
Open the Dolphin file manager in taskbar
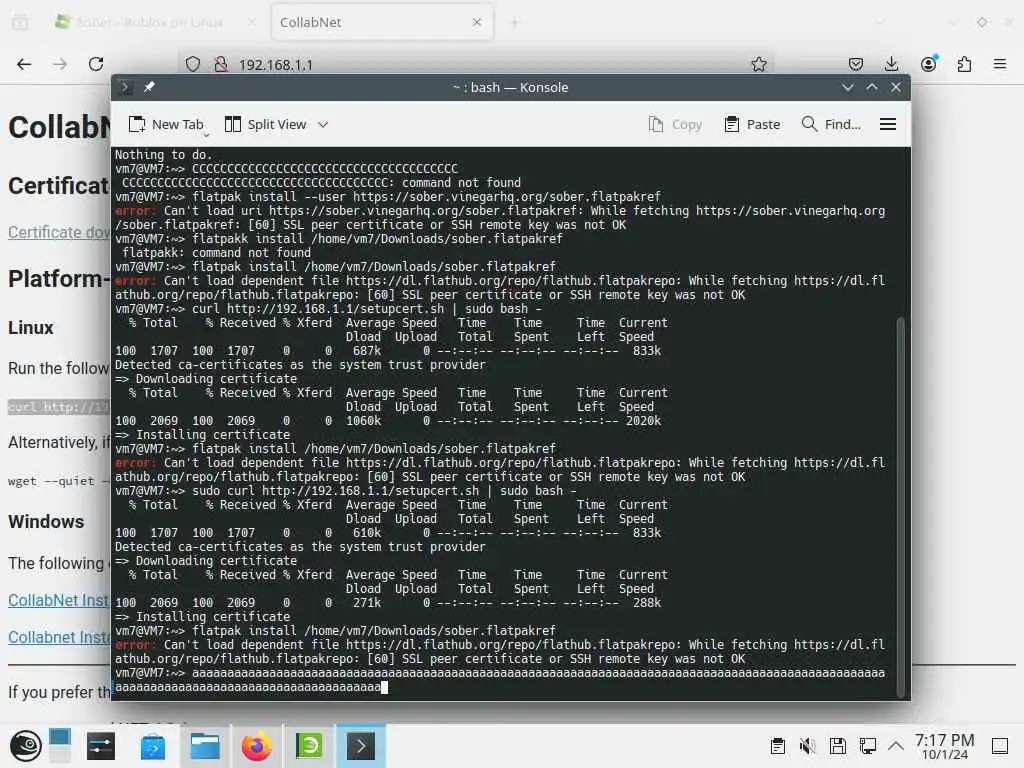pyautogui.click(x=205, y=746)
